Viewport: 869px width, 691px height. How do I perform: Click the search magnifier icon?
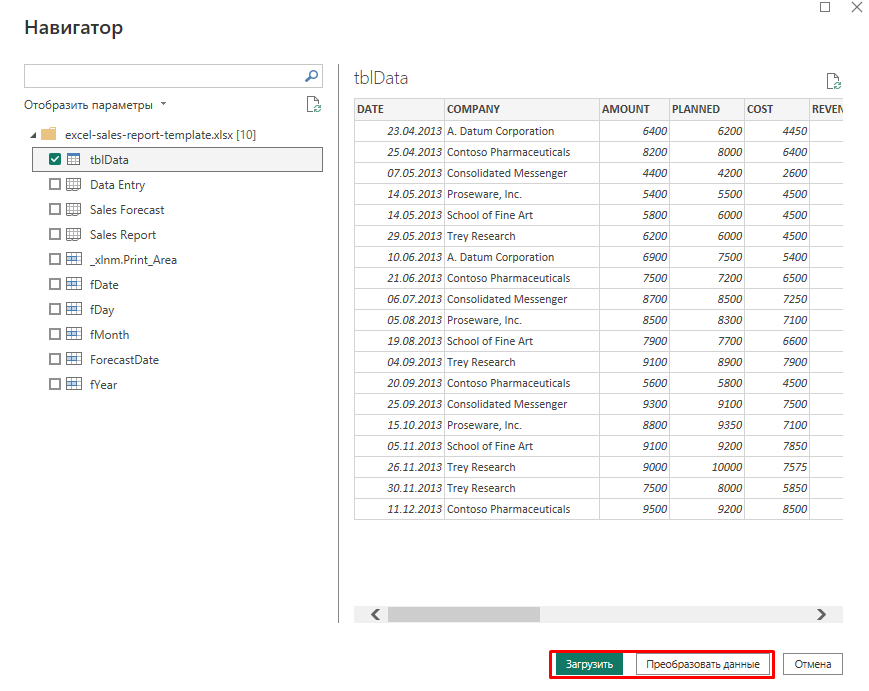pos(311,76)
